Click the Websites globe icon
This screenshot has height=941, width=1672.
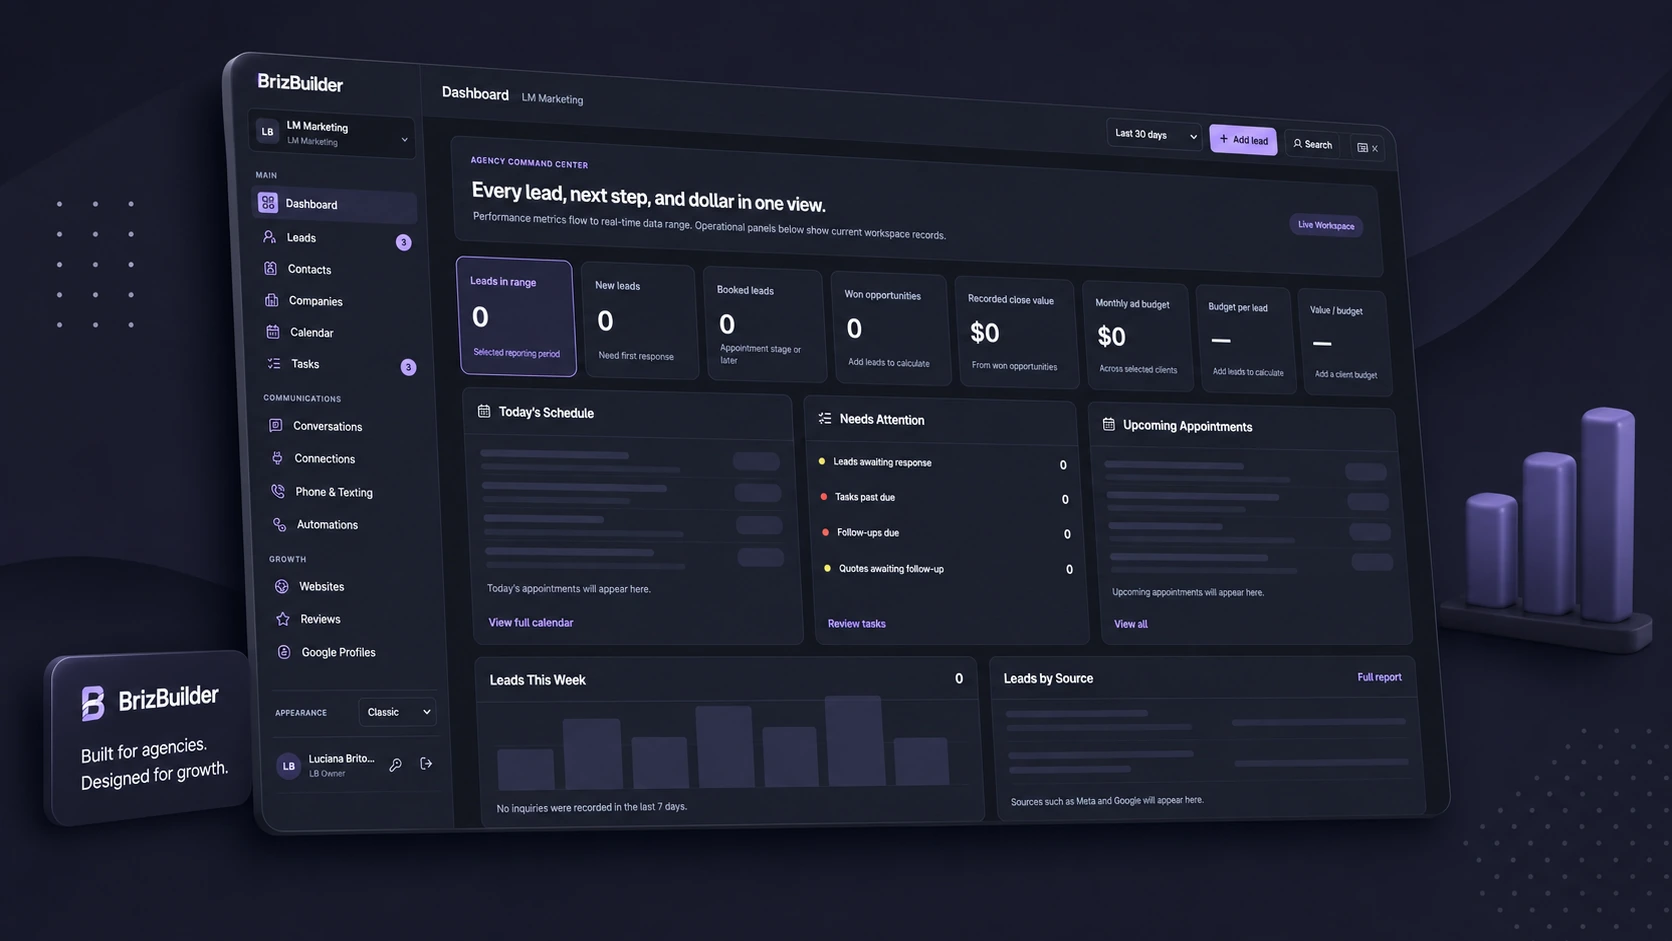tap(281, 586)
